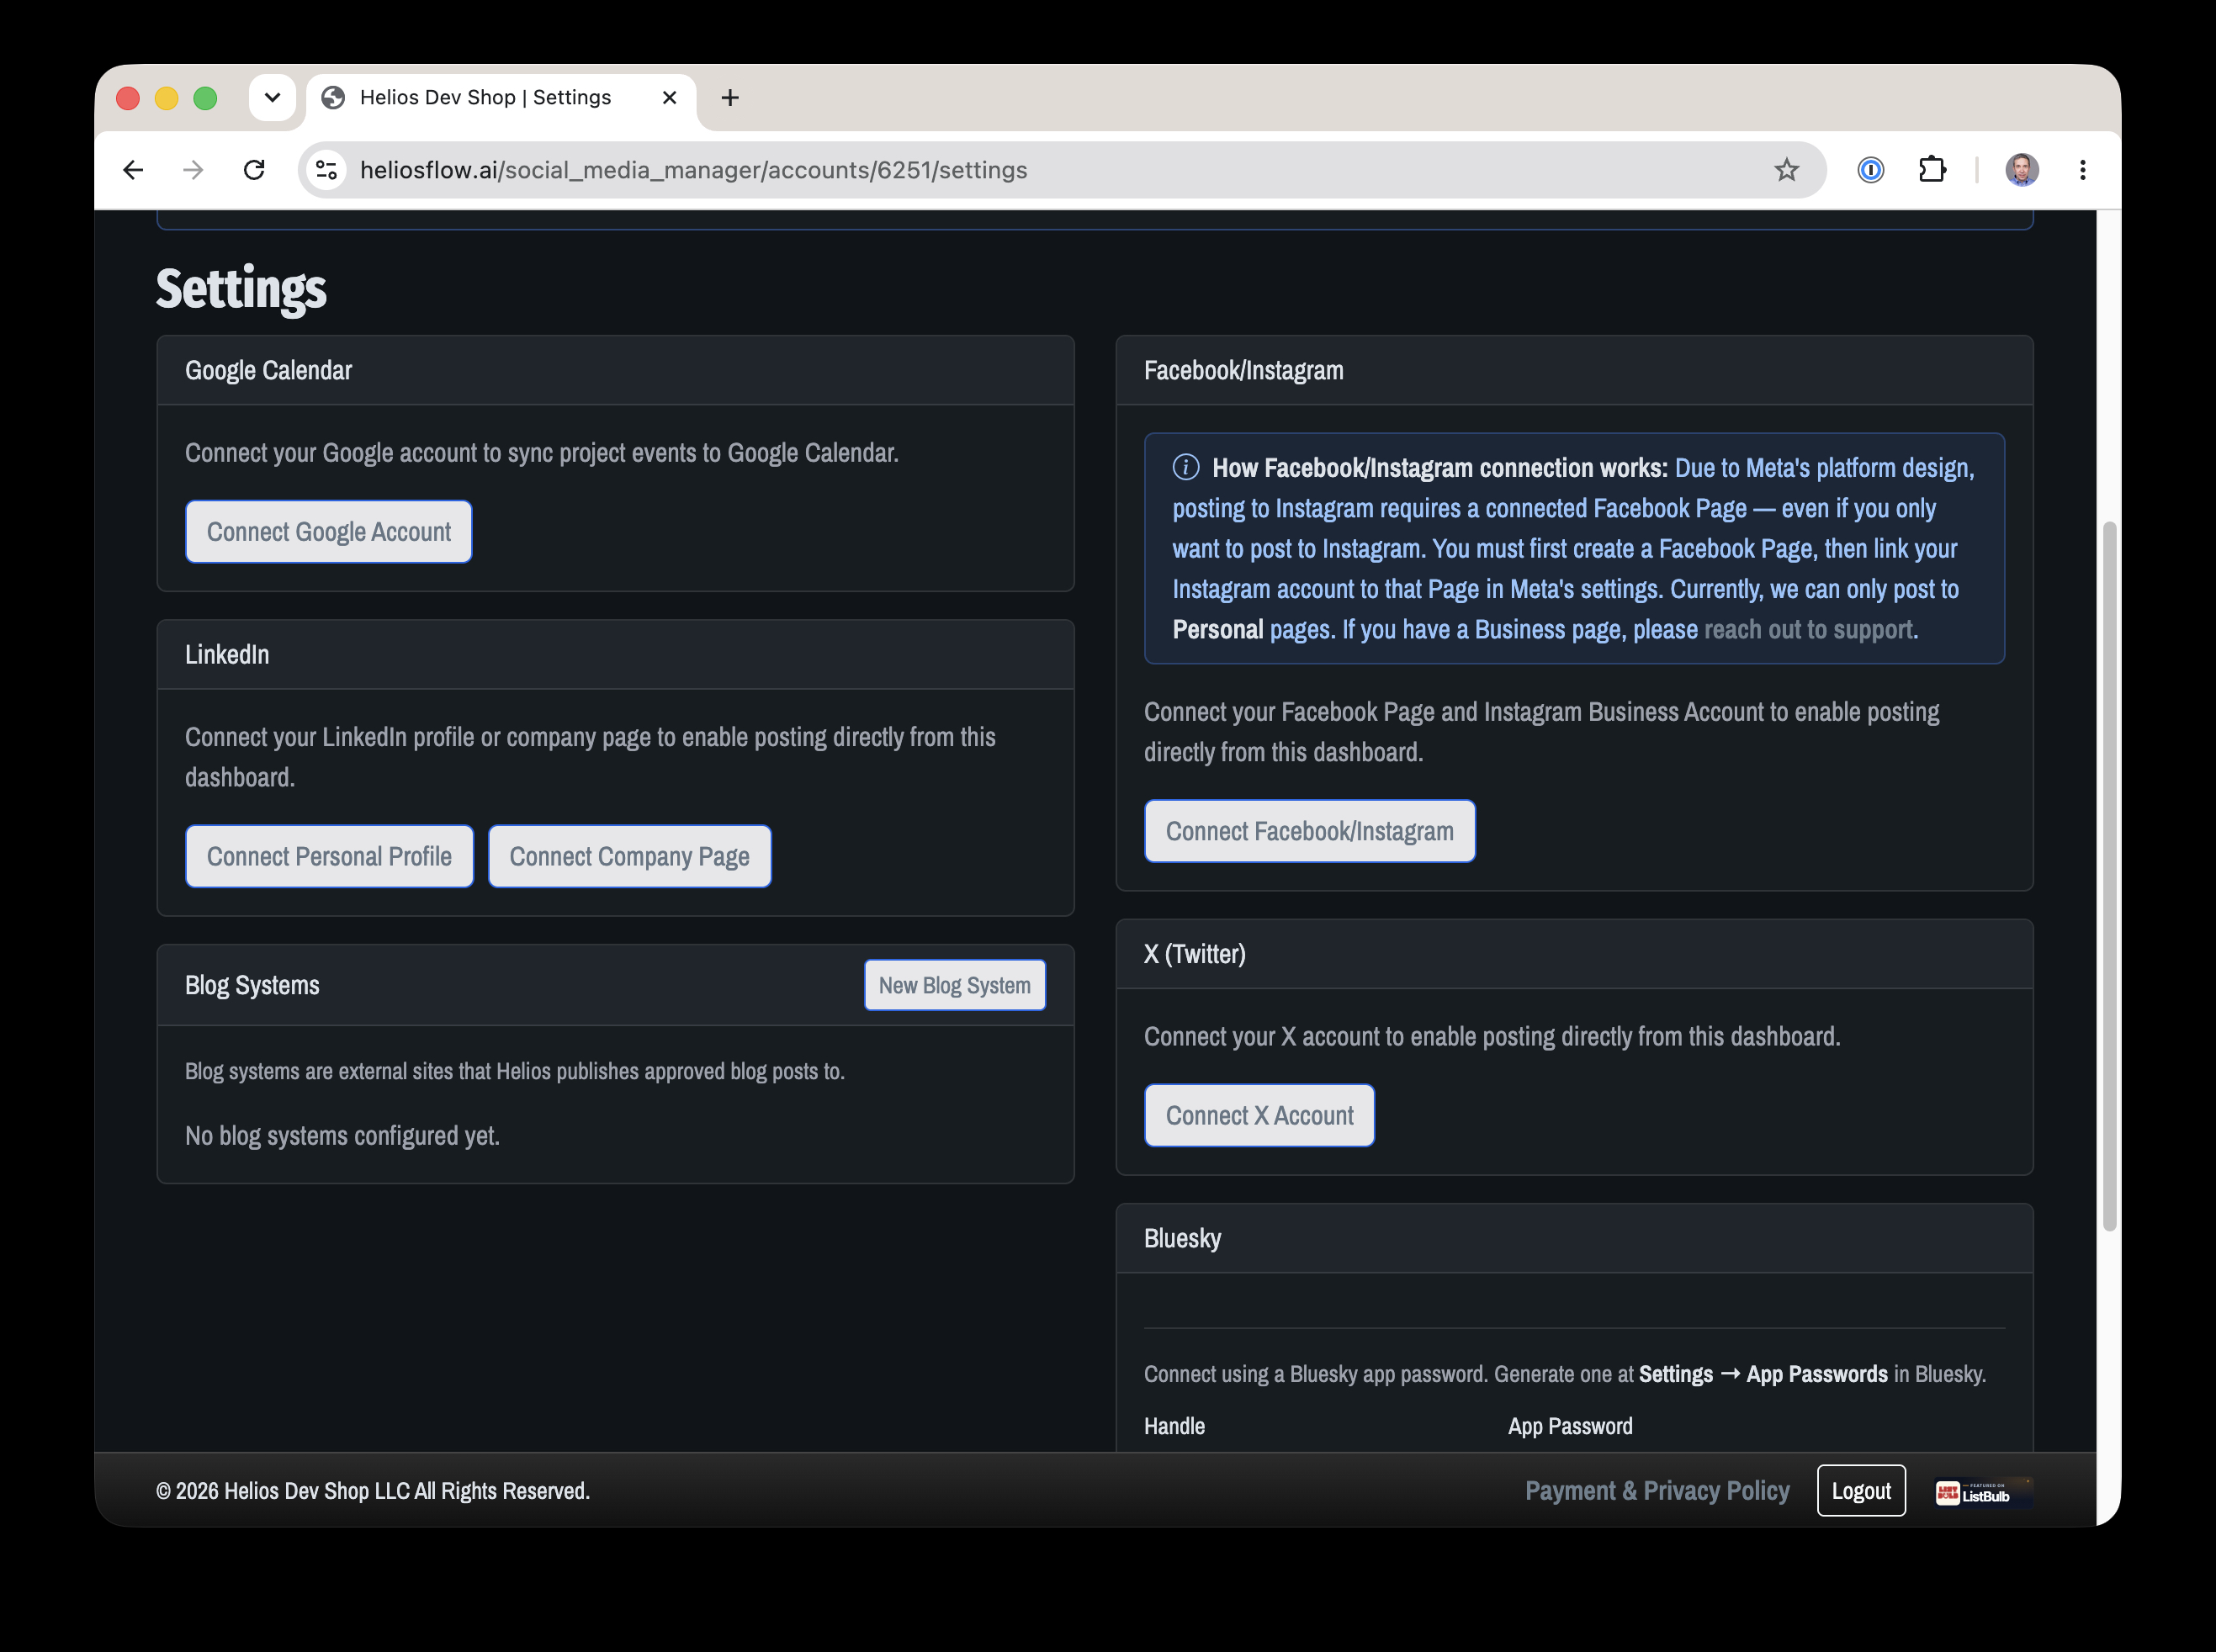Go back using the browser back arrow
The image size is (2216, 1652).
(x=133, y=170)
